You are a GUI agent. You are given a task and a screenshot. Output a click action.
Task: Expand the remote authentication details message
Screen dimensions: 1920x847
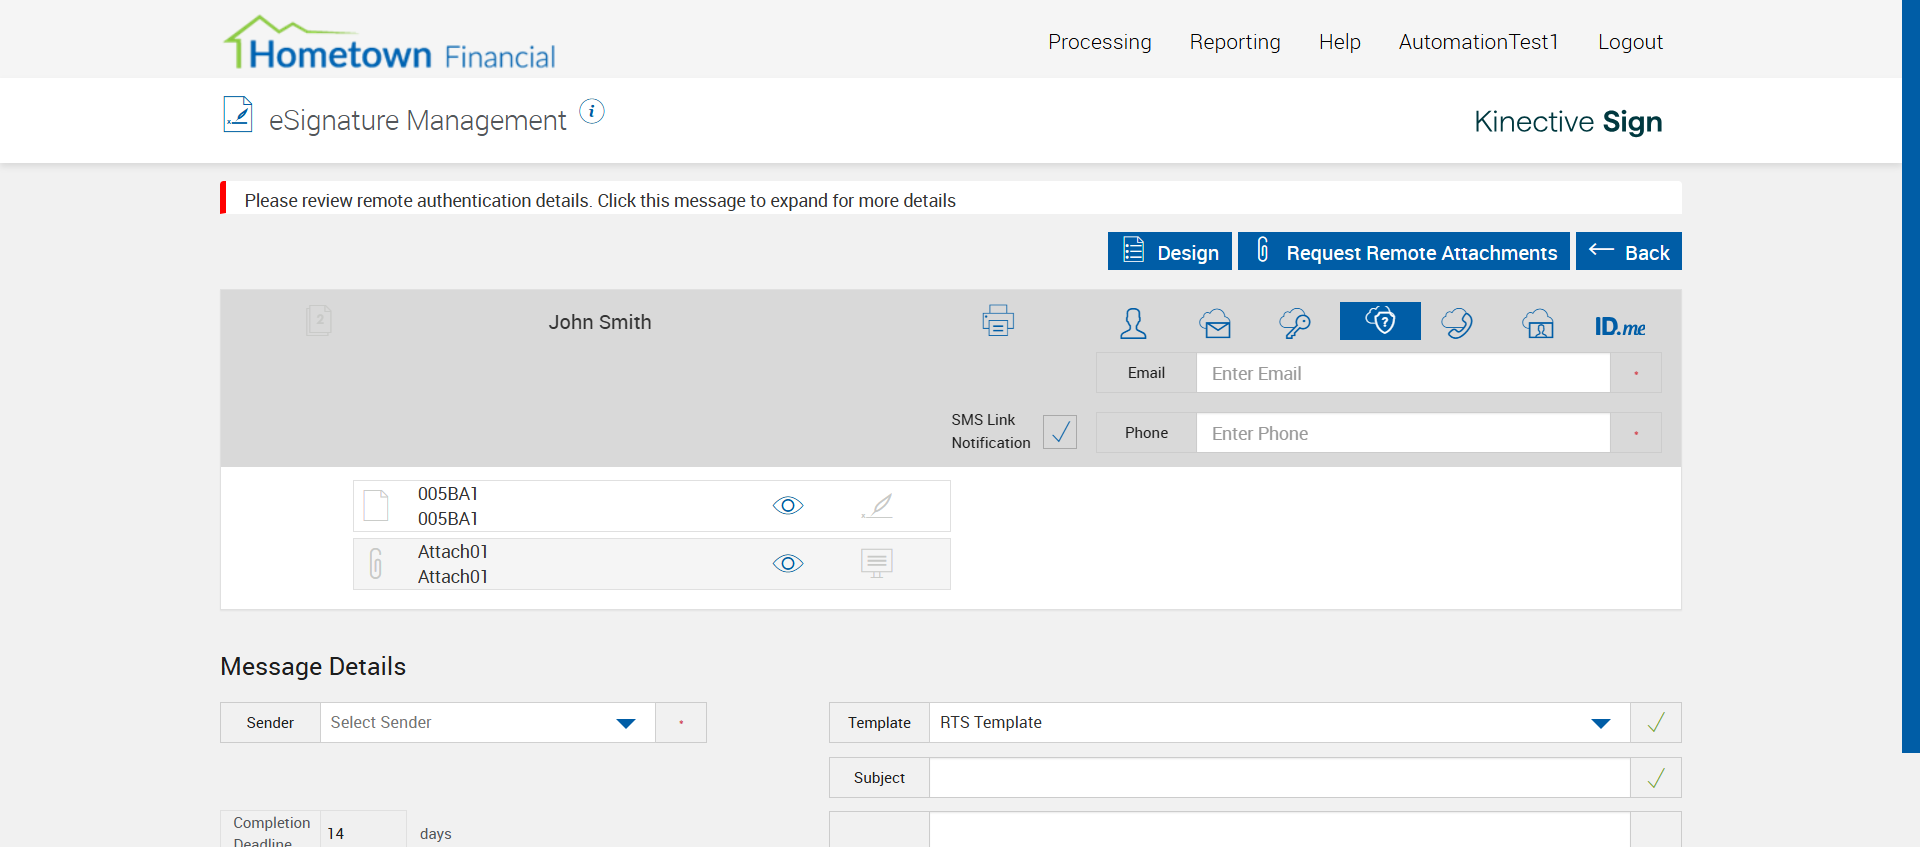pos(600,200)
